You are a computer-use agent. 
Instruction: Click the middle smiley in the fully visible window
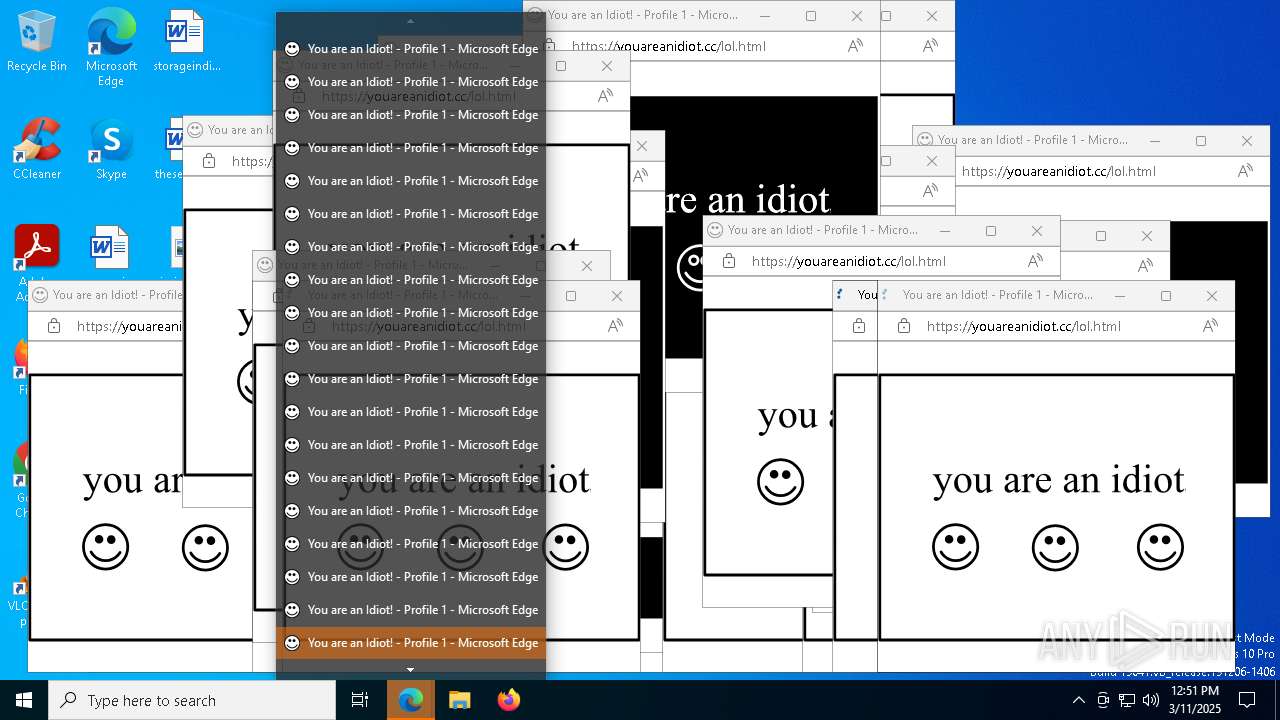coord(1055,547)
